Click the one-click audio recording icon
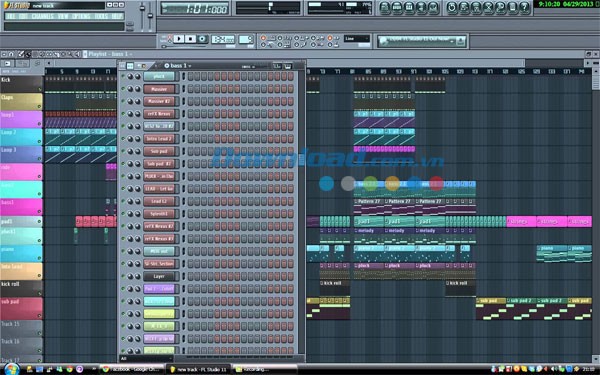This screenshot has height=375, width=600. [500, 8]
